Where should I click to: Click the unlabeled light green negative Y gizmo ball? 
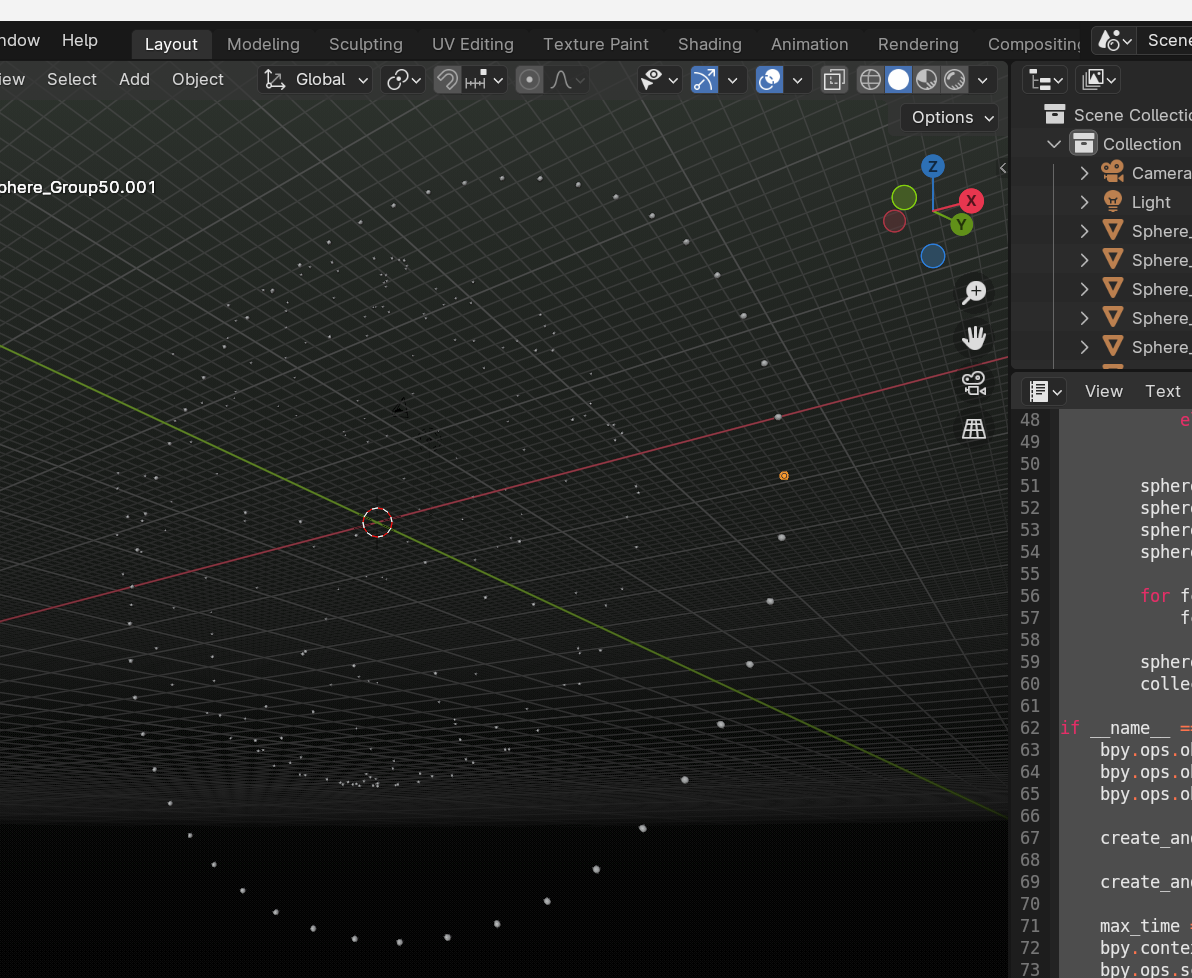[x=904, y=198]
